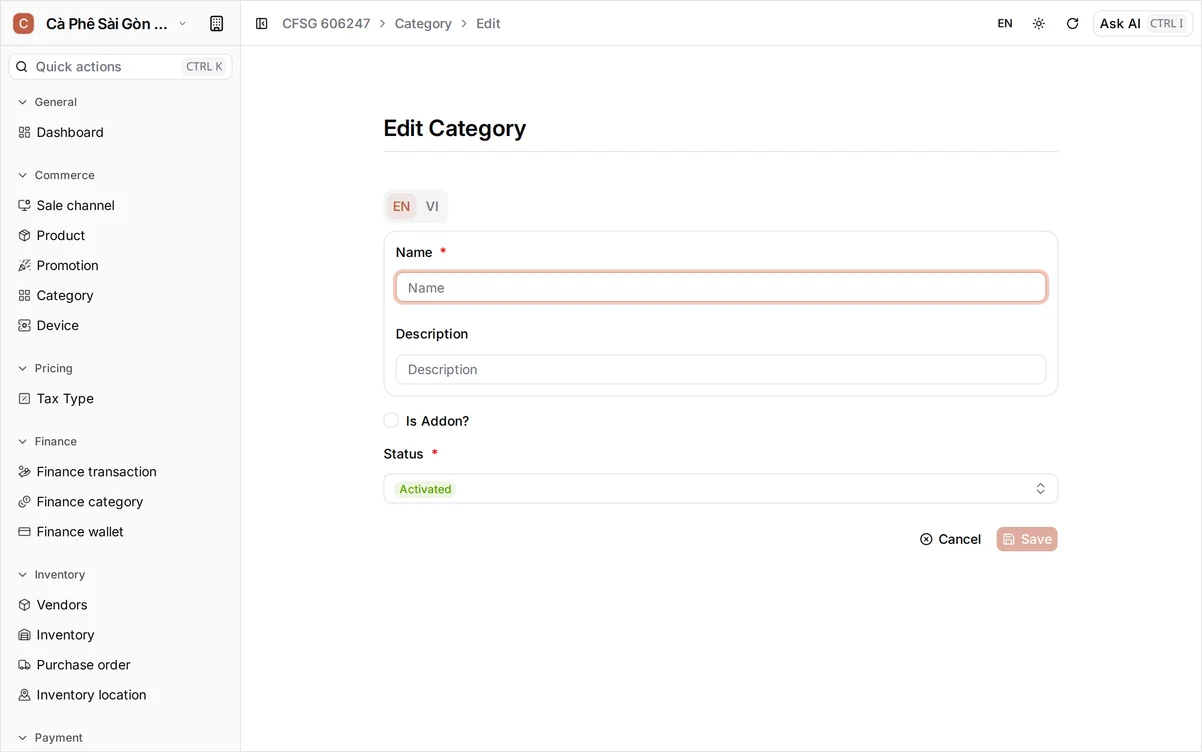The image size is (1202, 752).
Task: Save the category form
Action: pyautogui.click(x=1027, y=539)
